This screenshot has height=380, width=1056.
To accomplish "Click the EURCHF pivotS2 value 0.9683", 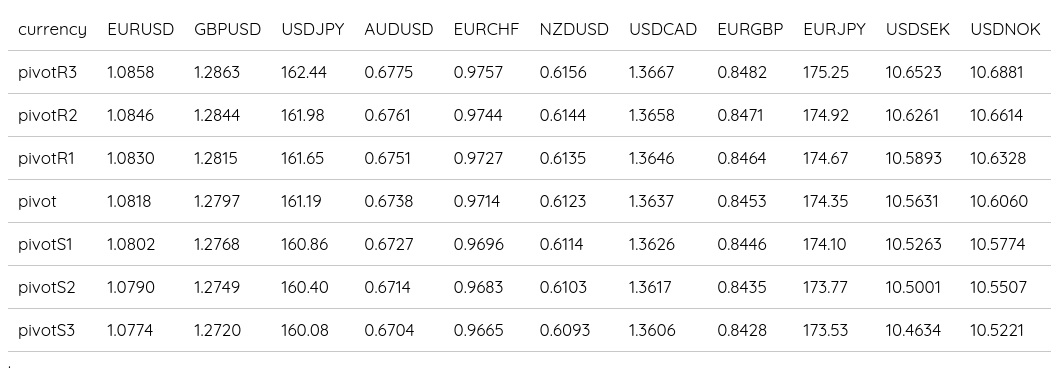I will click(x=478, y=288).
